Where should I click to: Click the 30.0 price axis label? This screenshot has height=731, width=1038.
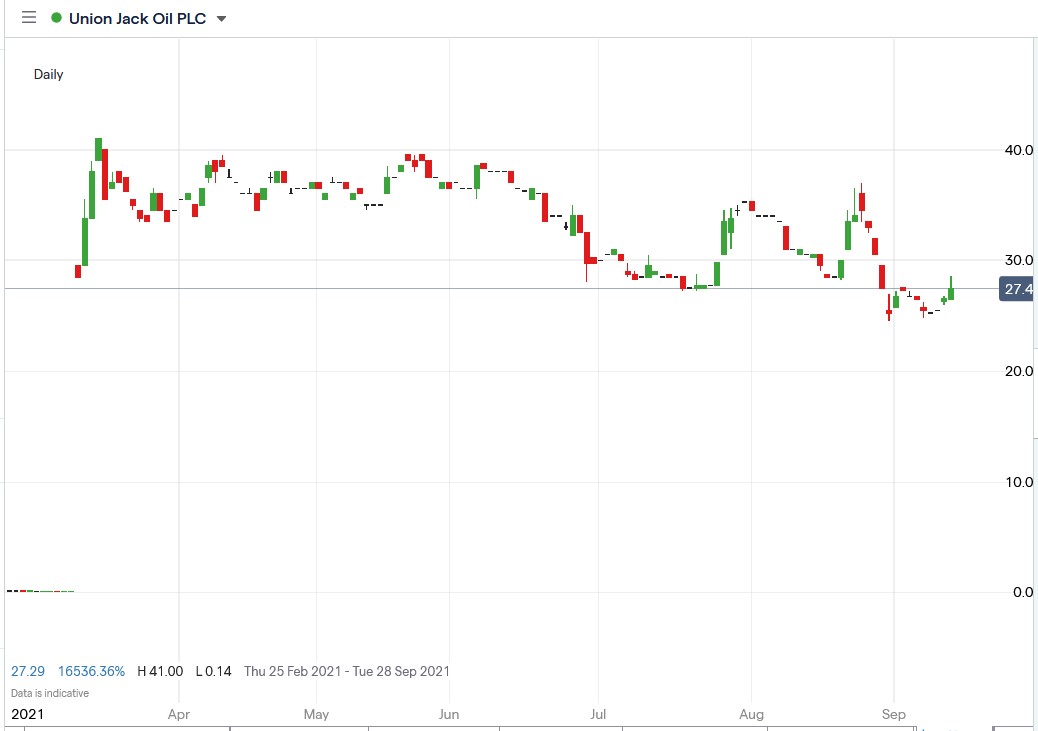1019,261
